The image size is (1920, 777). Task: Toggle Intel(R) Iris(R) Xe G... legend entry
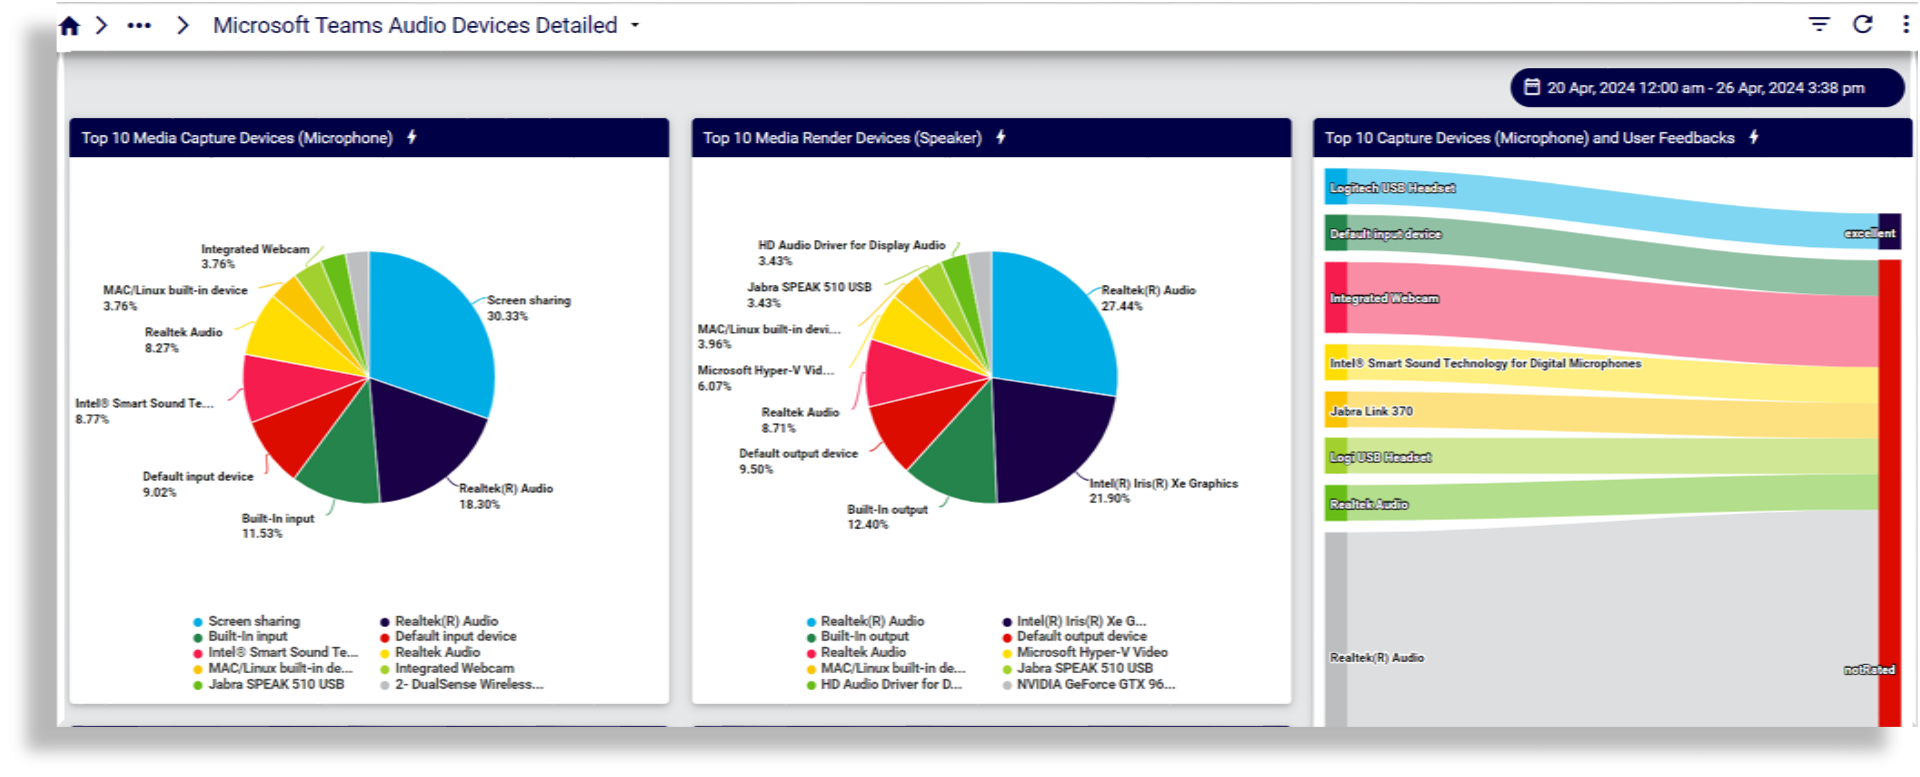pos(1074,621)
